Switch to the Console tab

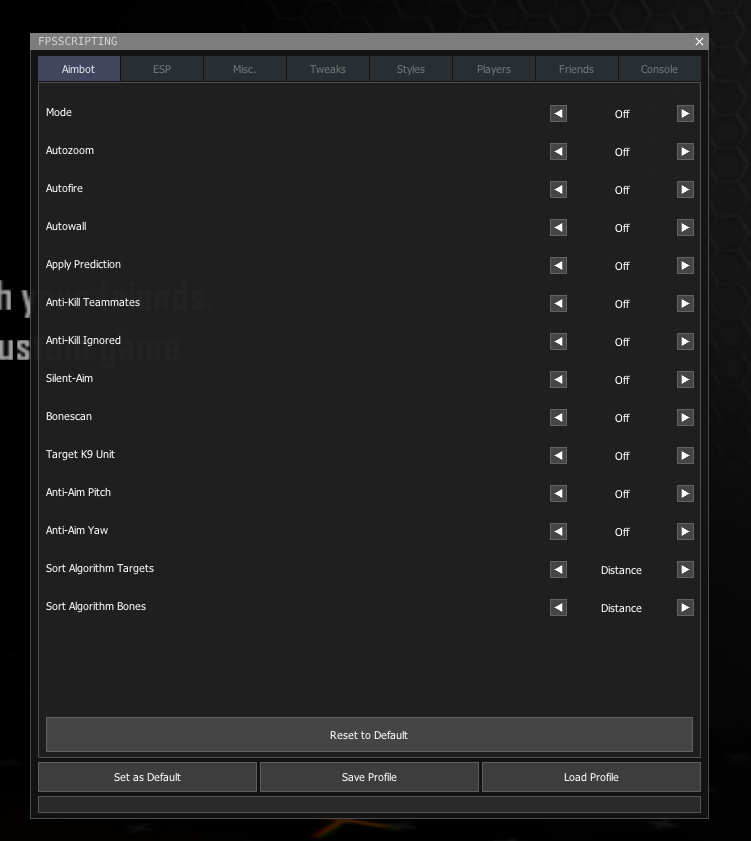point(659,69)
